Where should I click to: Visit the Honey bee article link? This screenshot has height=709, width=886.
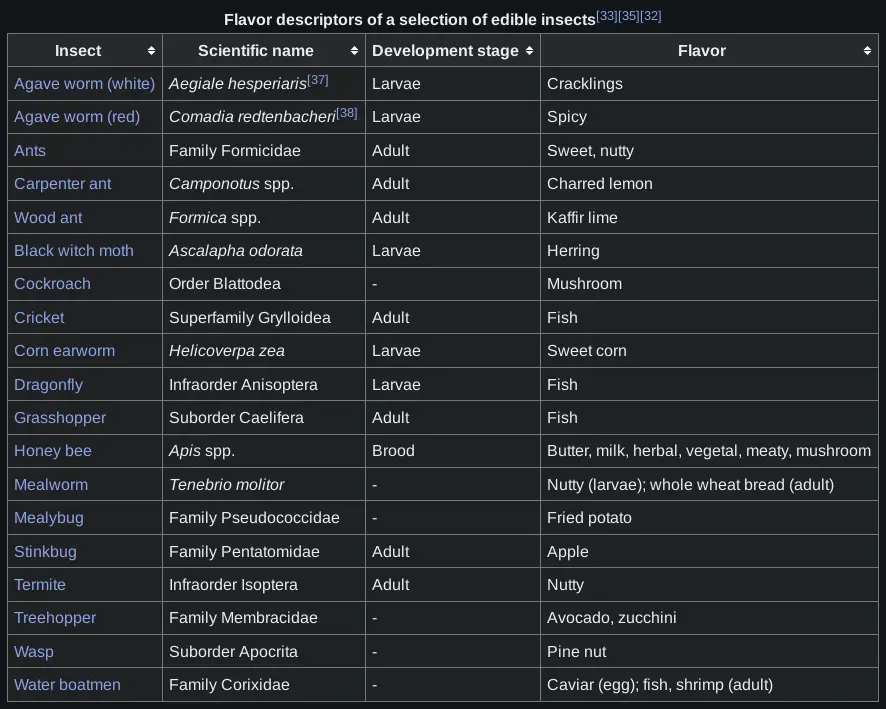click(x=53, y=451)
